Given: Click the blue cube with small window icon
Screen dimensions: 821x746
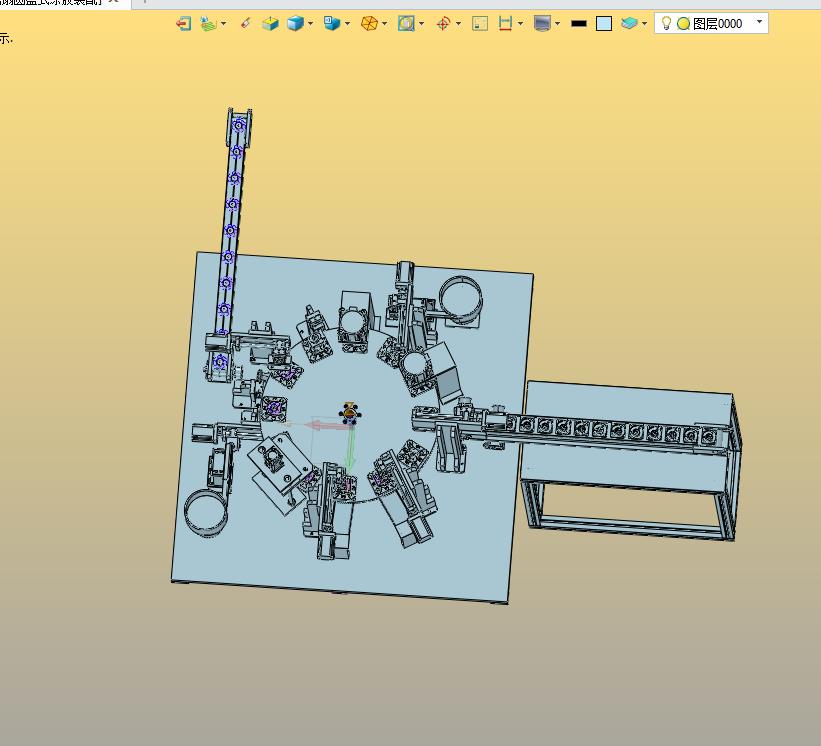Looking at the screenshot, I should (332, 23).
